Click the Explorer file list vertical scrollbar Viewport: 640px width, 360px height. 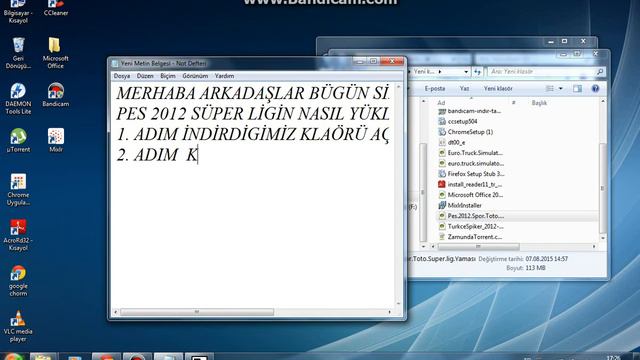click(x=603, y=188)
